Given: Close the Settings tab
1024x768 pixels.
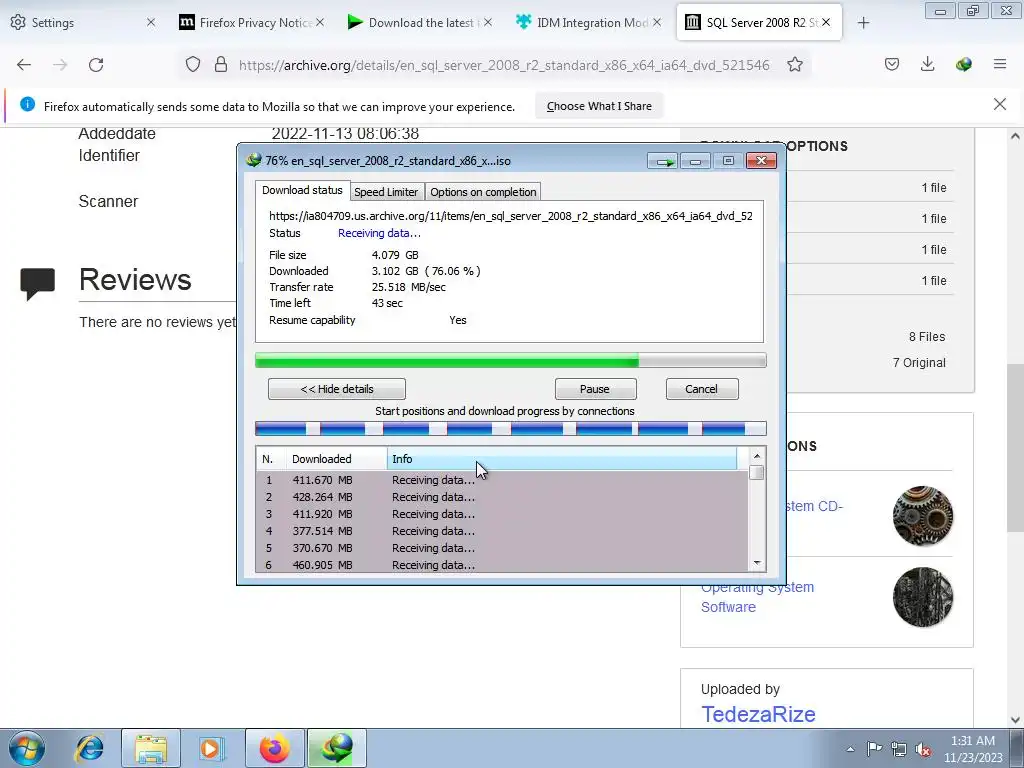Looking at the screenshot, I should 151,22.
